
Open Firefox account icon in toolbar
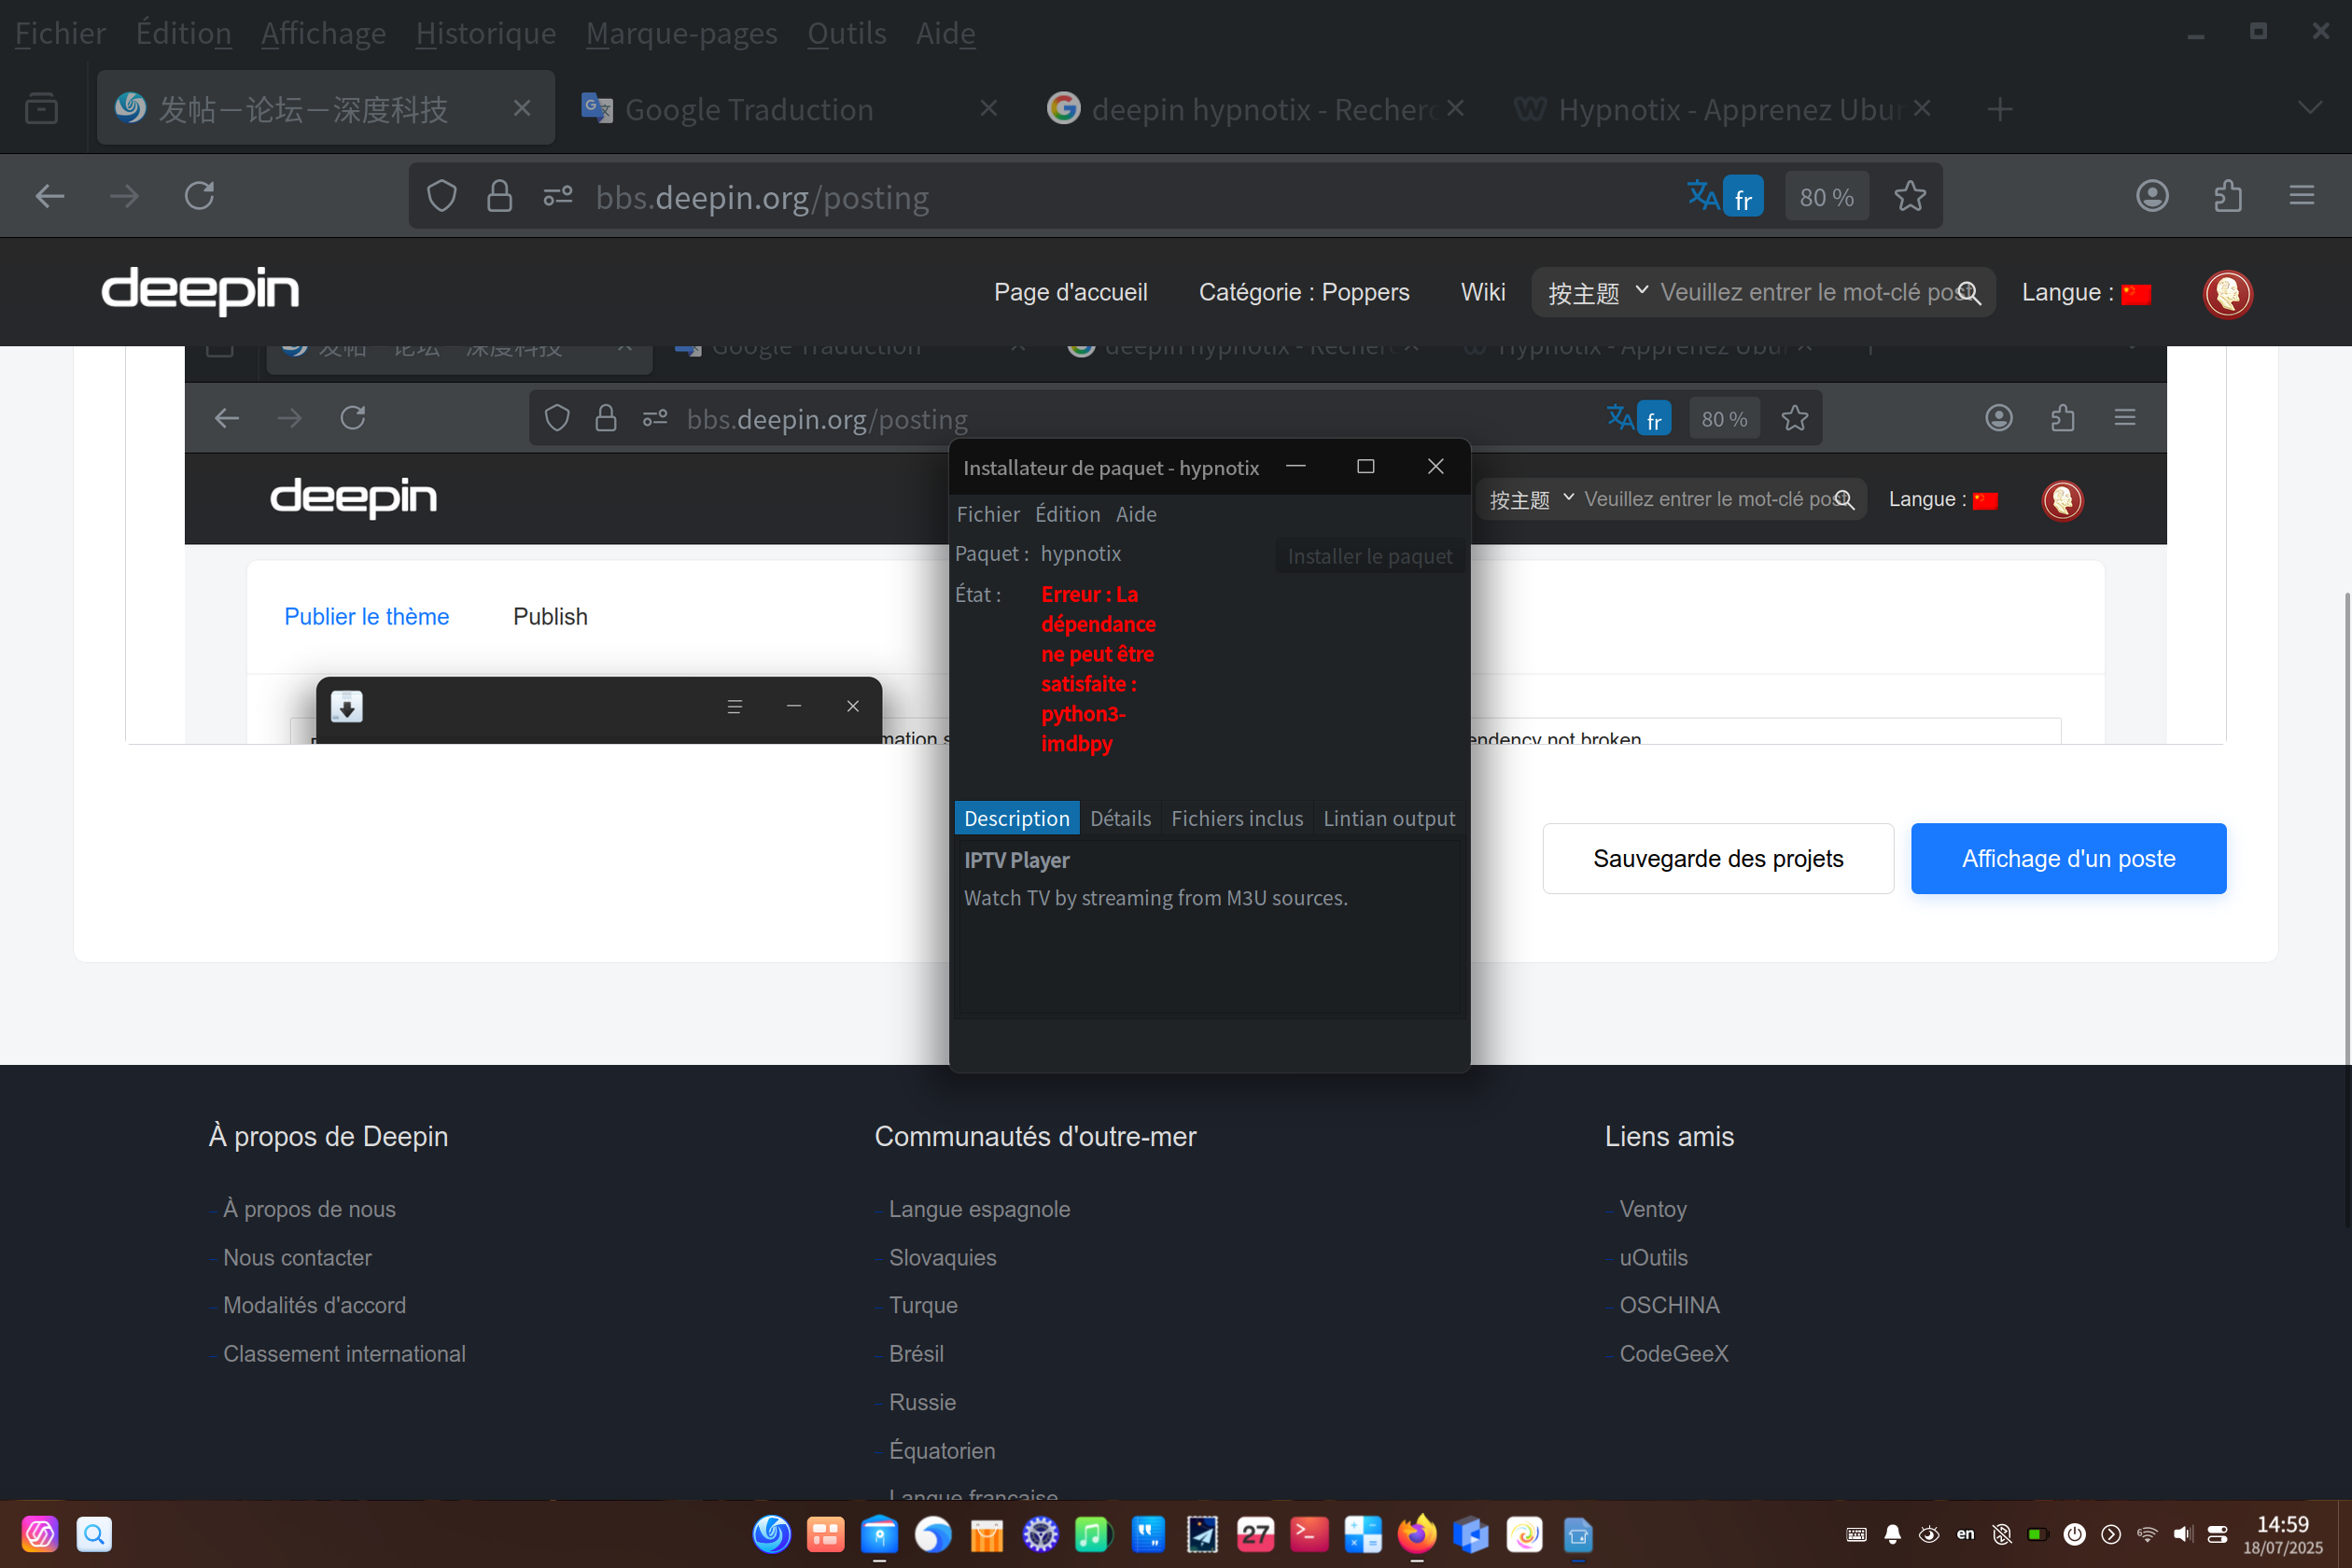(x=2152, y=196)
